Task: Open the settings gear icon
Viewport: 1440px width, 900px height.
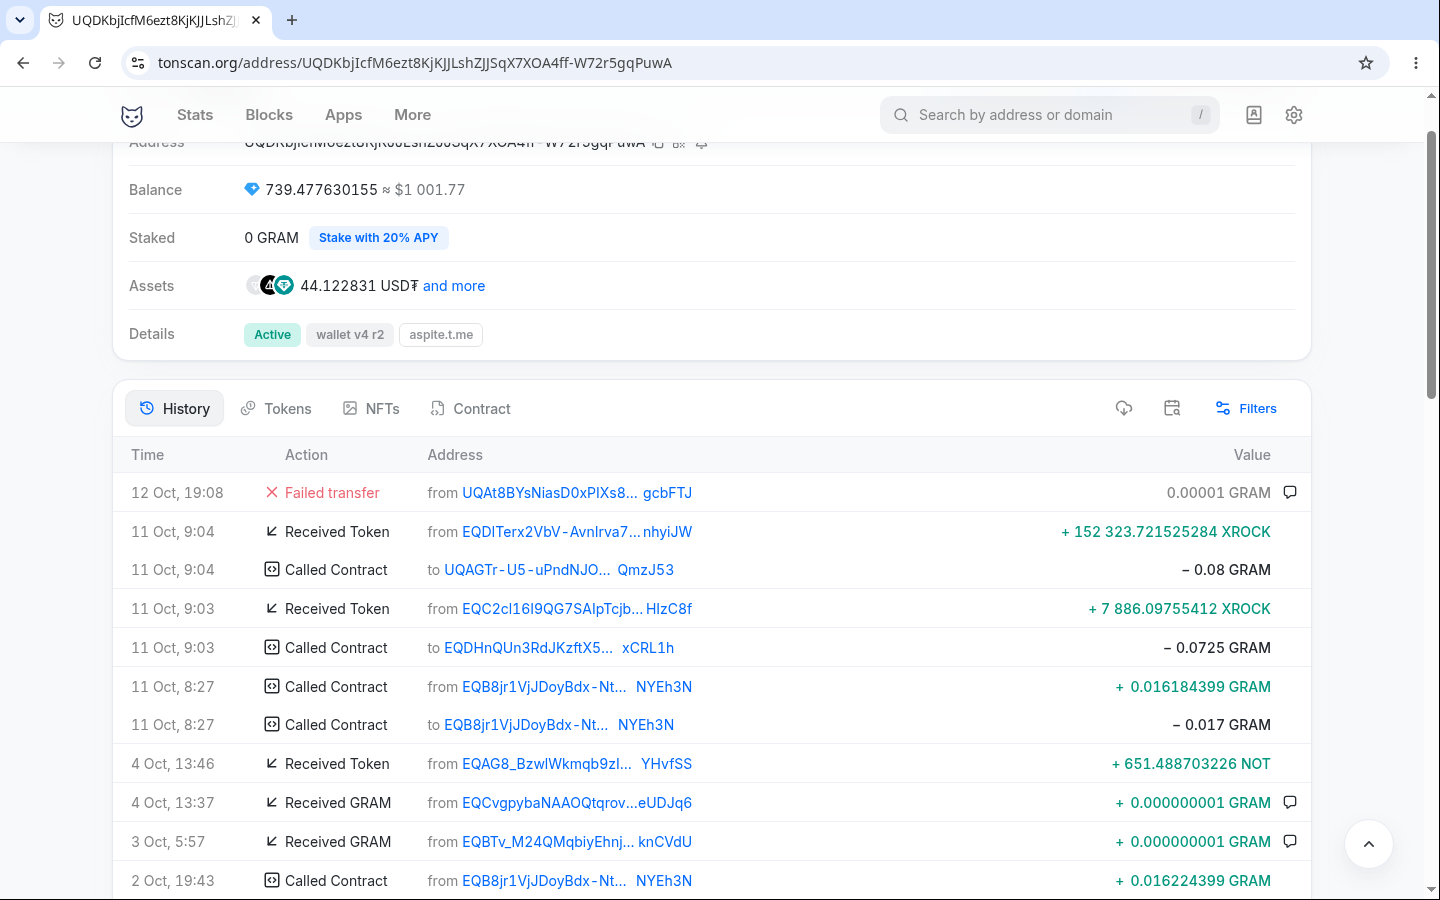Action: [1294, 115]
